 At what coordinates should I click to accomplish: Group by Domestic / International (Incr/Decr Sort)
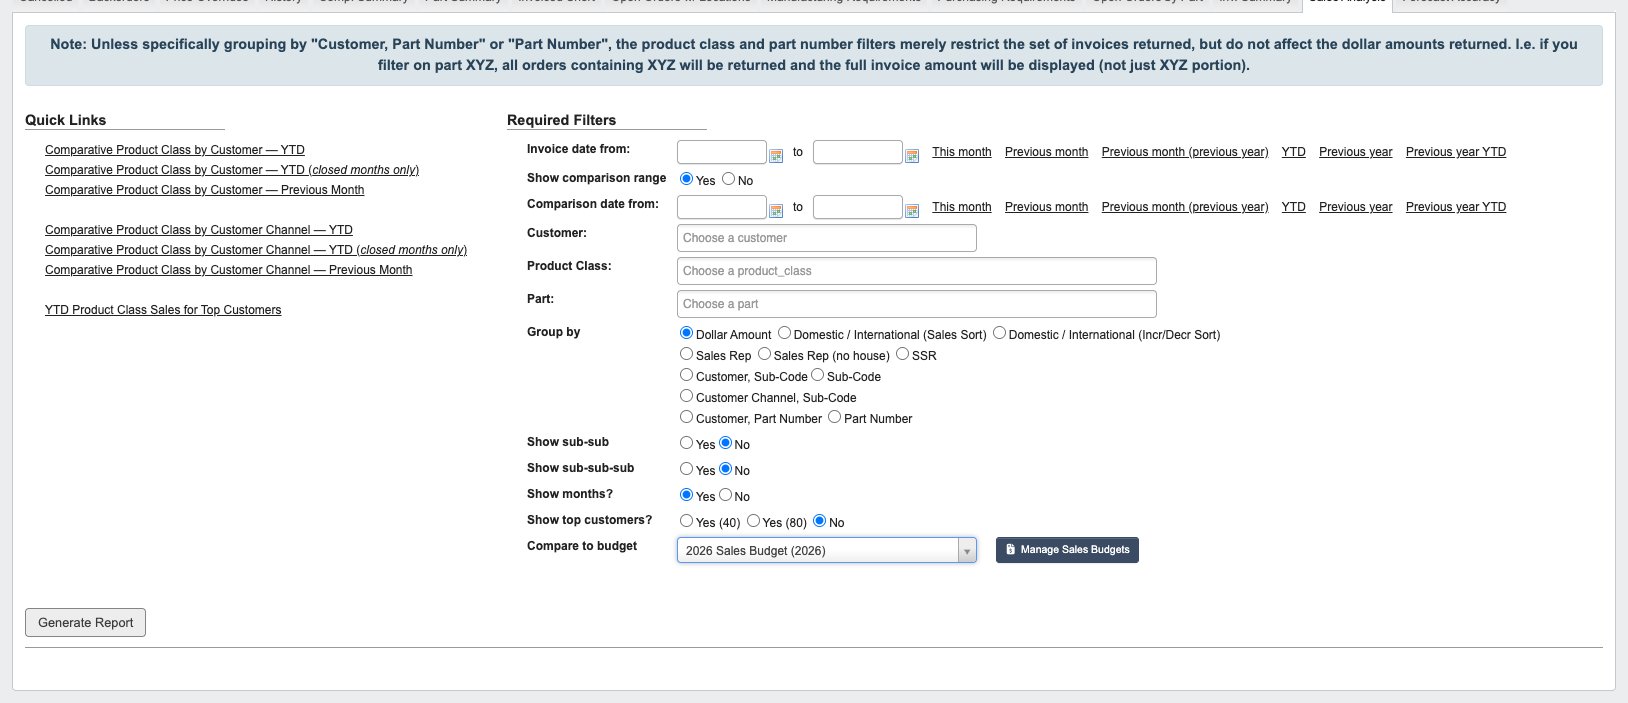[999, 333]
